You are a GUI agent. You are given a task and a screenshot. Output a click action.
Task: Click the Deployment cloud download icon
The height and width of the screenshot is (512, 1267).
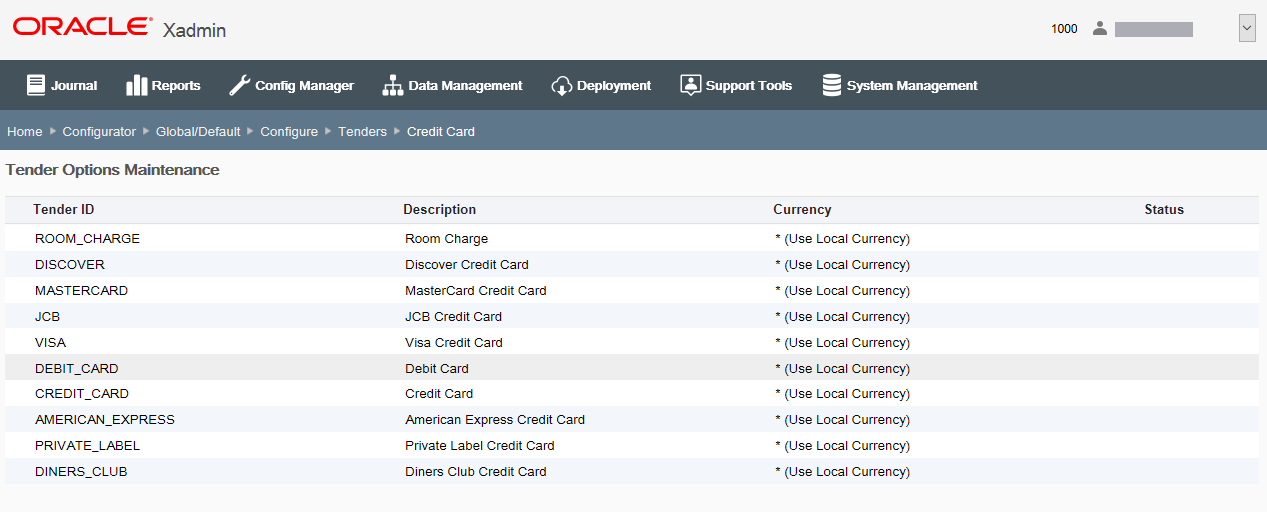561,85
